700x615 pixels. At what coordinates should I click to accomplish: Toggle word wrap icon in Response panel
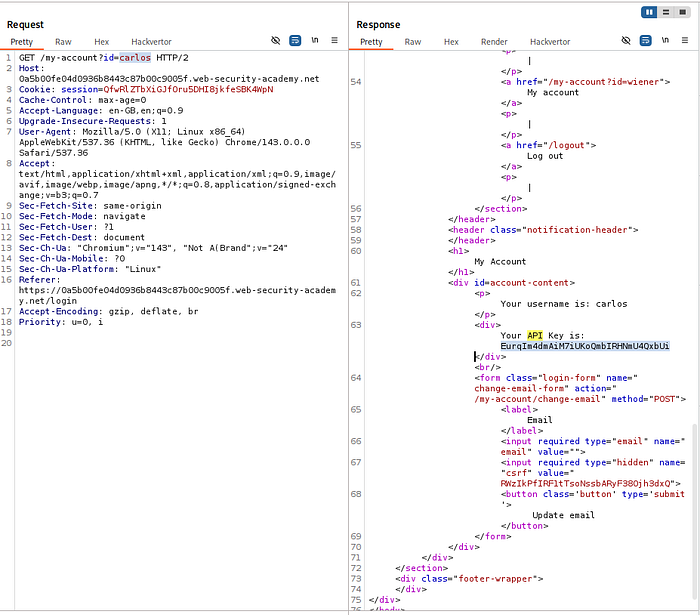(646, 41)
